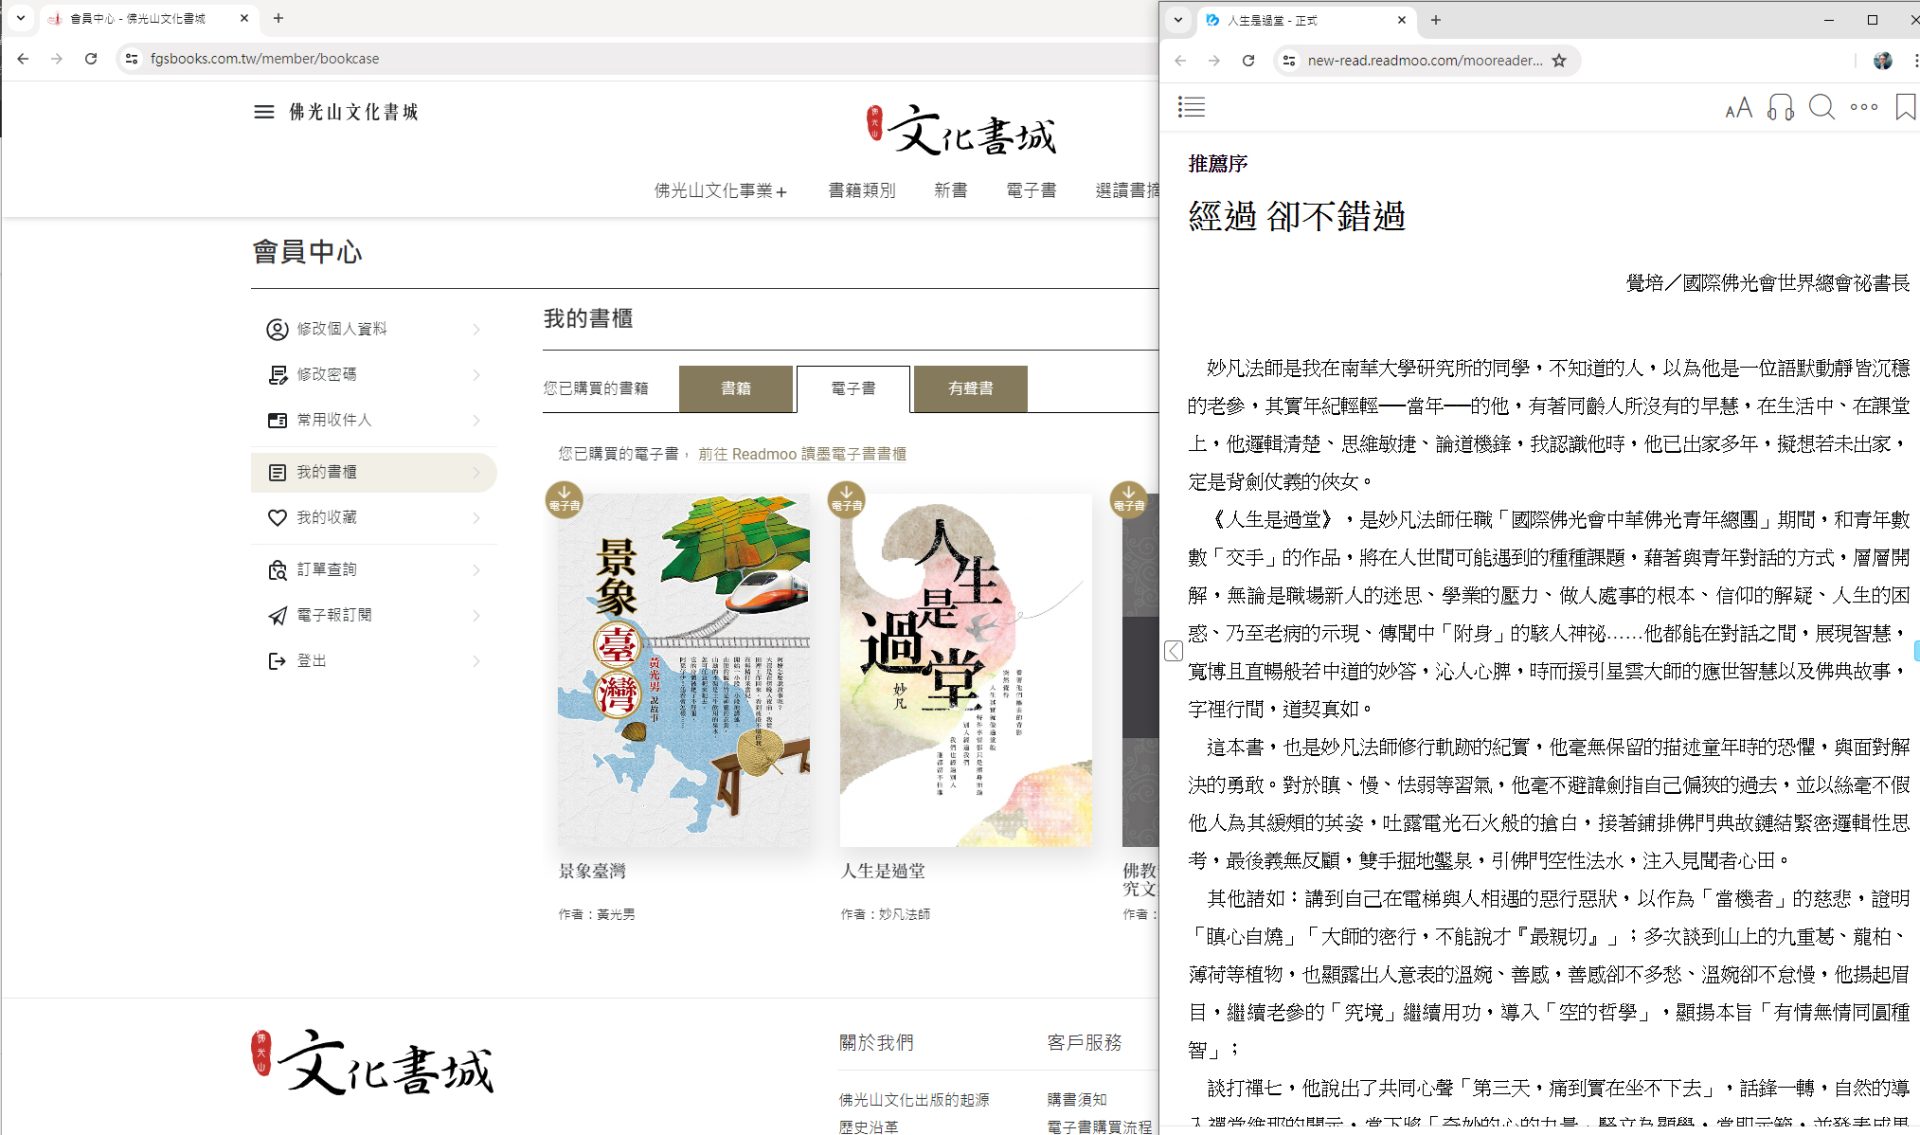Select 電子書 in top navigation bar
Screen dimensions: 1920x1135
pos(1031,190)
